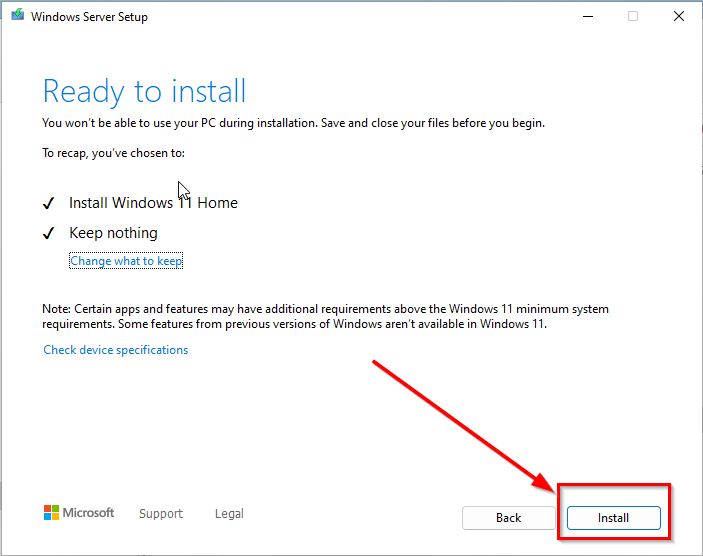Click 'To recap, you've chosen to:' text
This screenshot has height=556, width=703.
pos(113,153)
